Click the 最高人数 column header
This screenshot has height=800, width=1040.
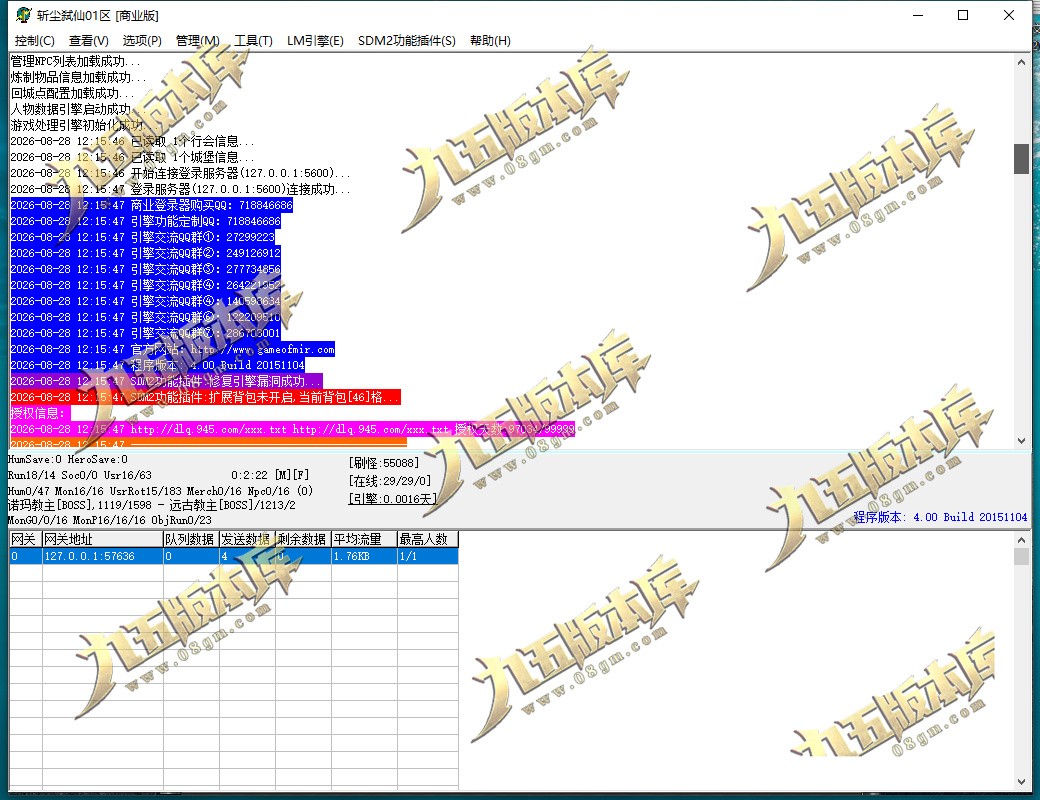428,539
